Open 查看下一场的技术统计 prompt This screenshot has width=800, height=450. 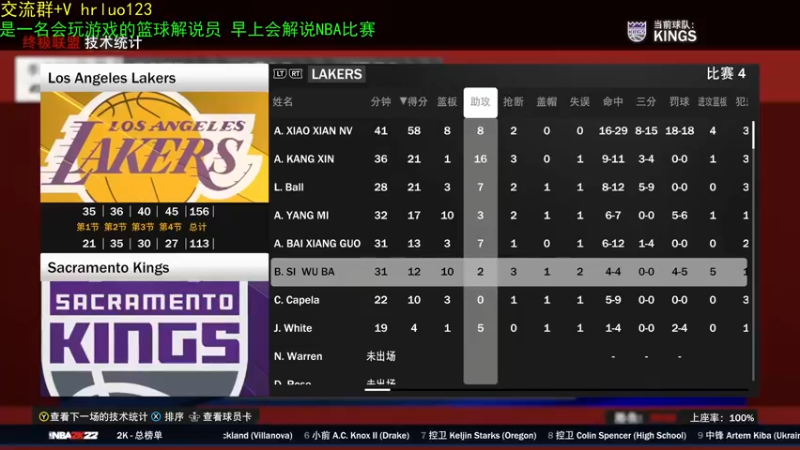click(98, 417)
